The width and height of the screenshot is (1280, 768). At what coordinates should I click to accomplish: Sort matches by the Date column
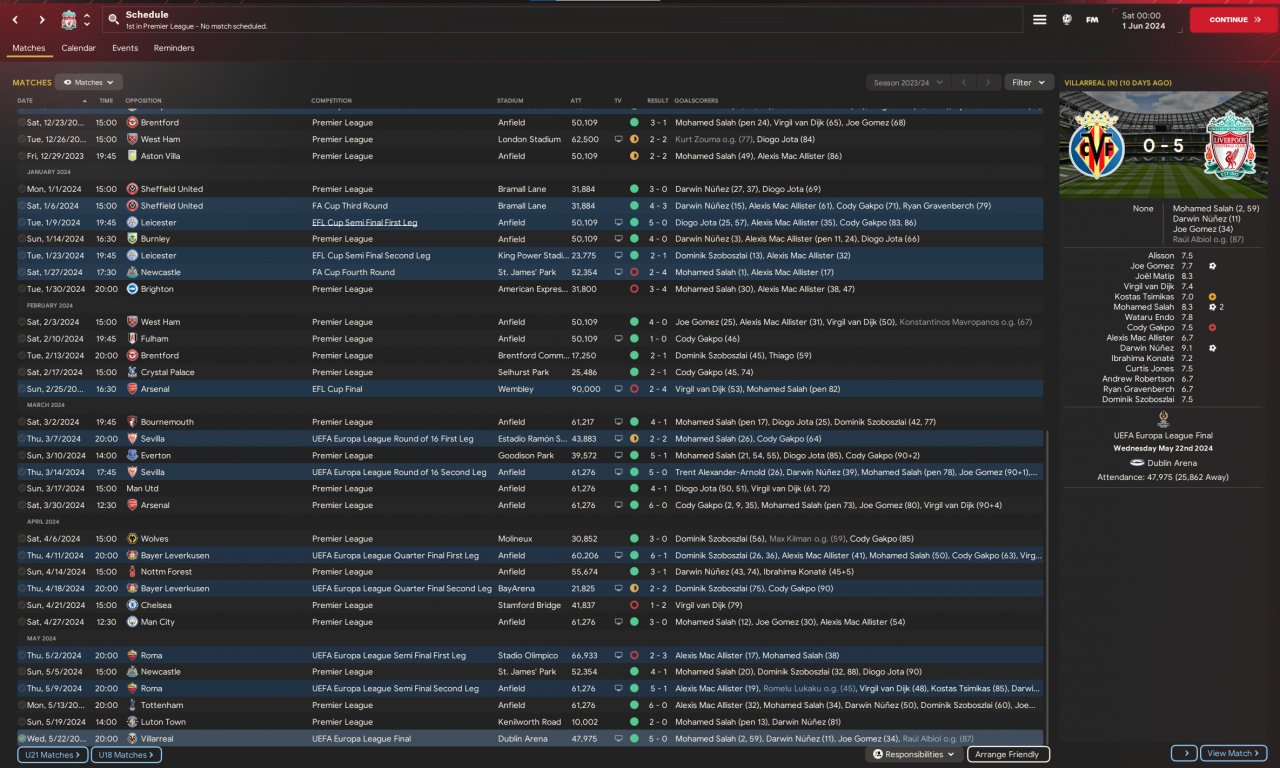click(26, 101)
